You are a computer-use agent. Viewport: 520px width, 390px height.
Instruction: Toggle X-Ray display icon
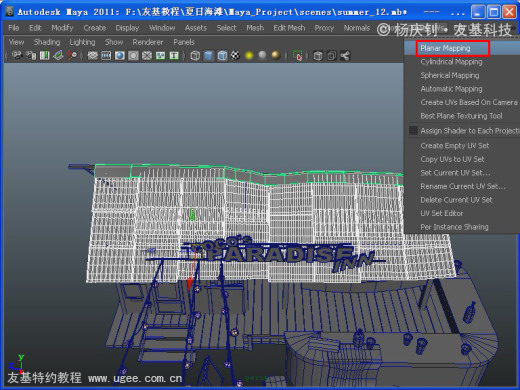tap(318, 55)
